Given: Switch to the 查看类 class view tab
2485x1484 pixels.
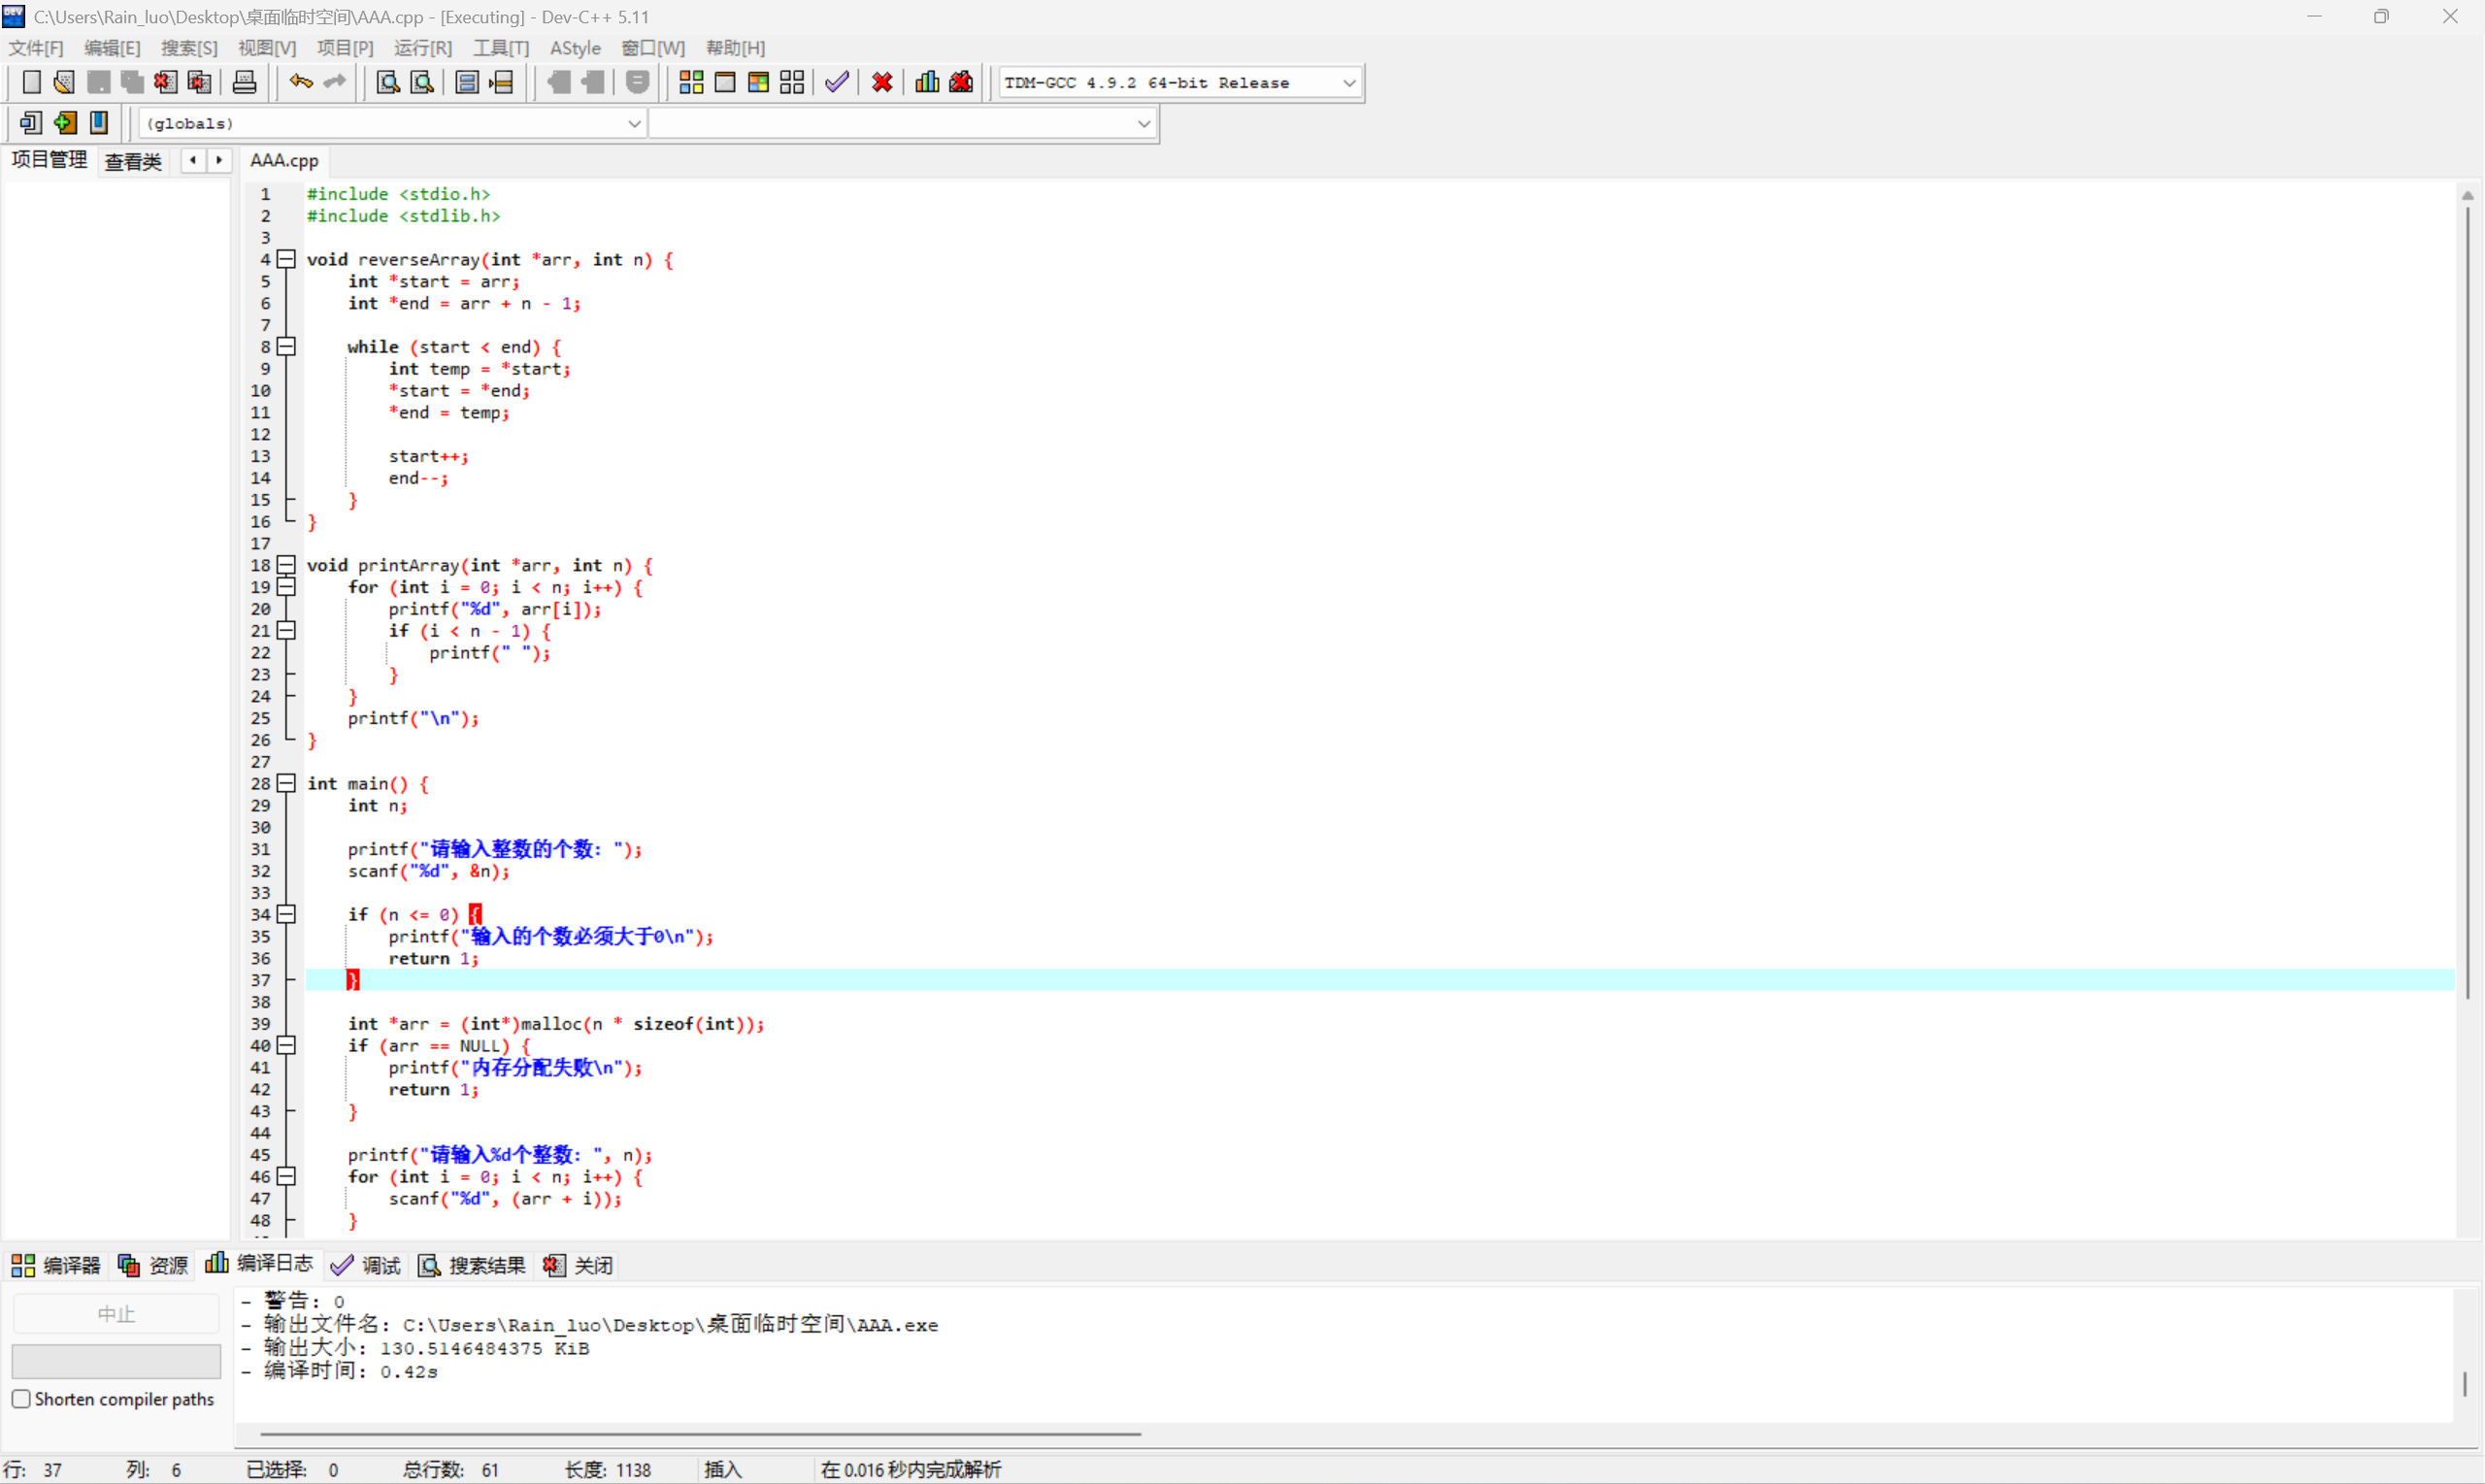Looking at the screenshot, I should [133, 161].
